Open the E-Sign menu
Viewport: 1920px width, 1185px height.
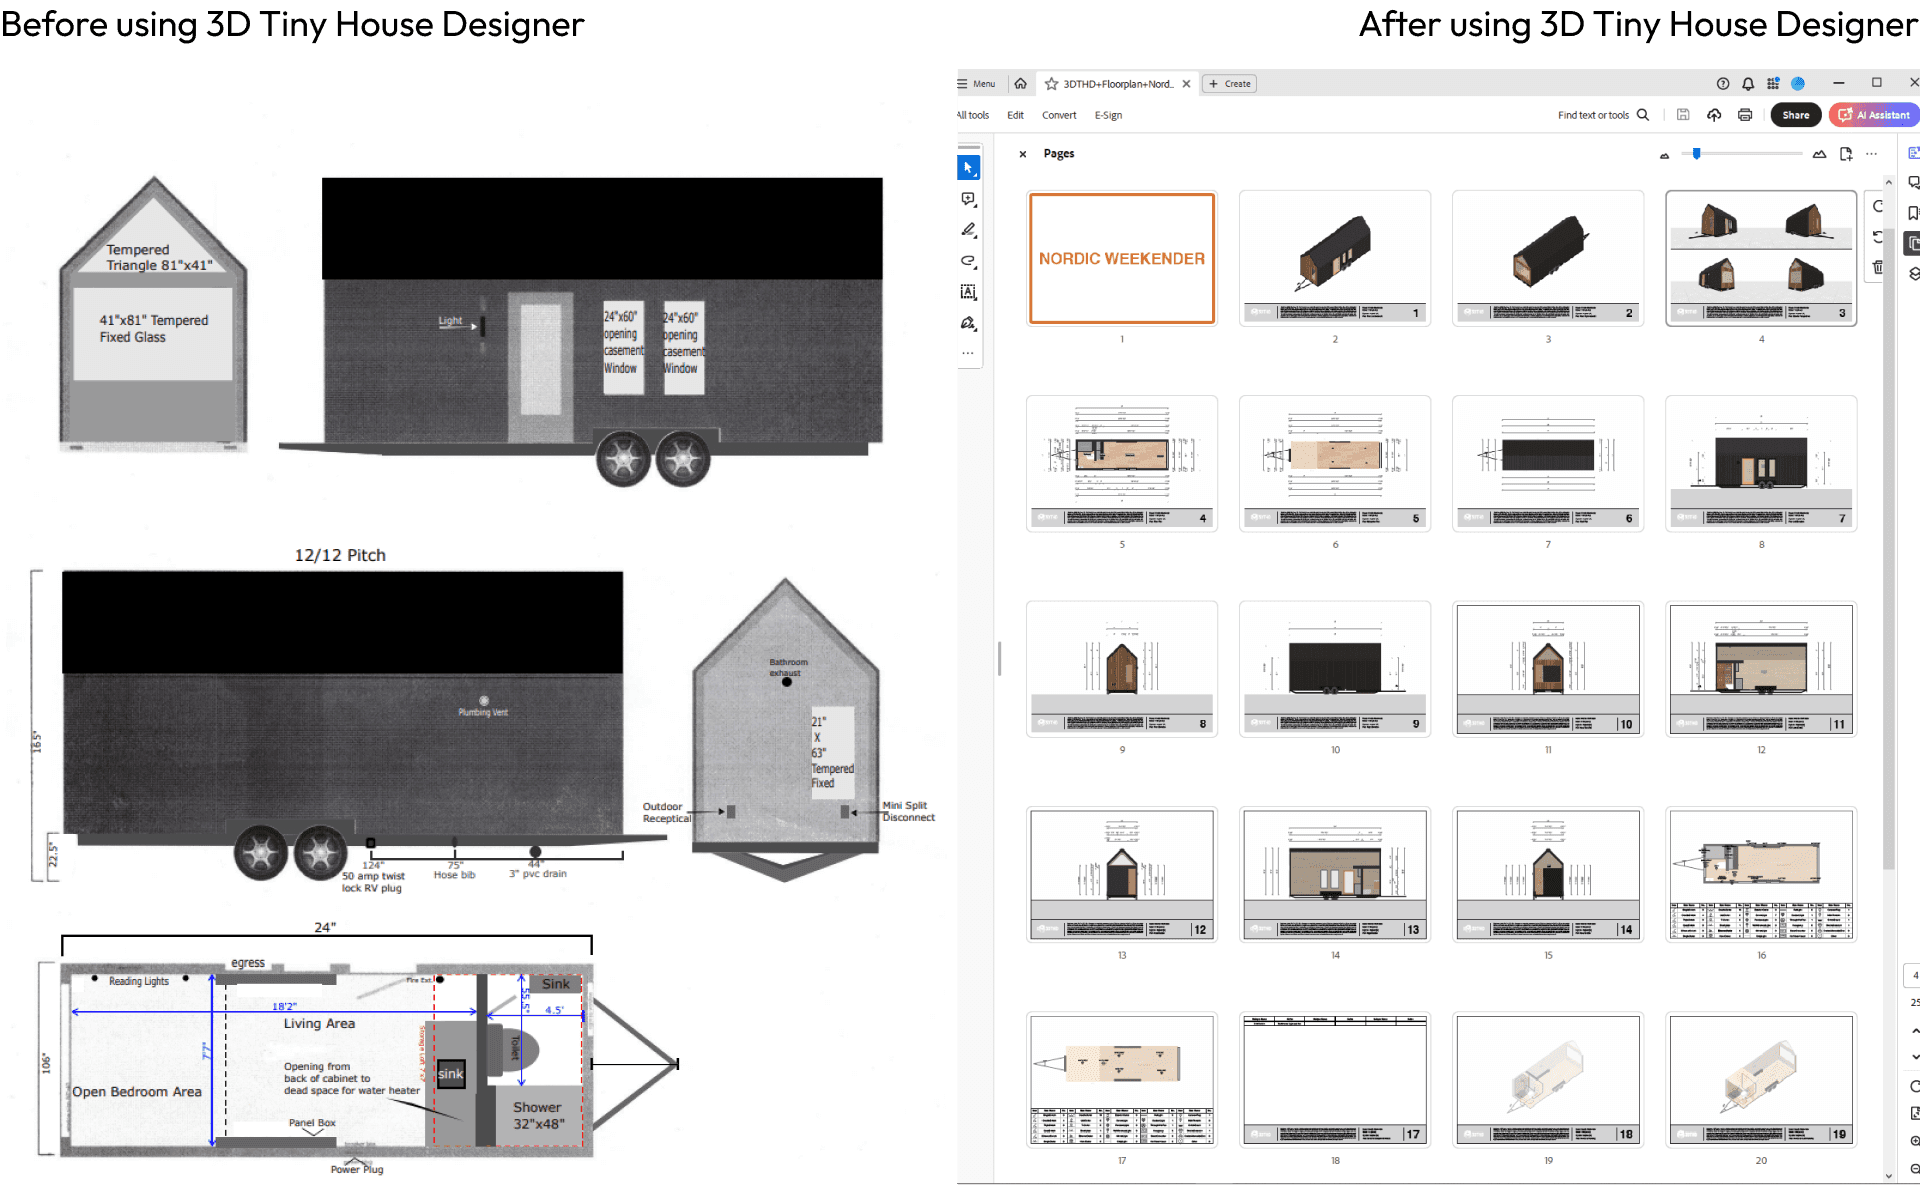(1108, 115)
